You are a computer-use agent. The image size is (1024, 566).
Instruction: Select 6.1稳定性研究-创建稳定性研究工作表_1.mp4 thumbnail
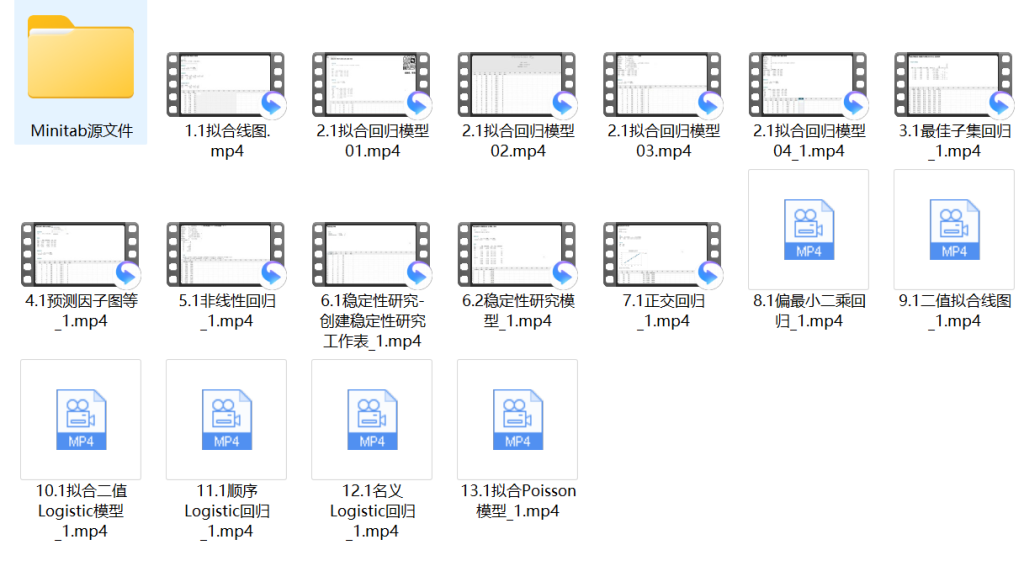[372, 255]
